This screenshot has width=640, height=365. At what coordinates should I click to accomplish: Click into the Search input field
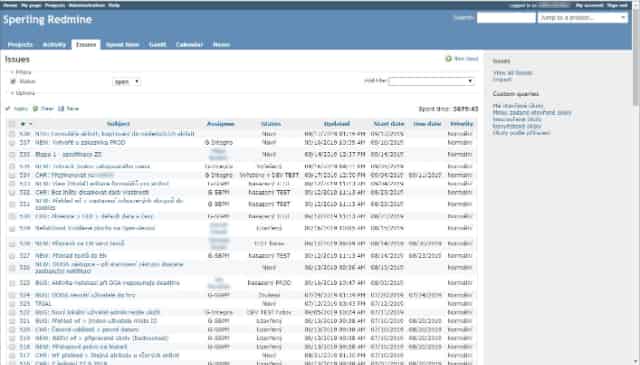[506, 18]
